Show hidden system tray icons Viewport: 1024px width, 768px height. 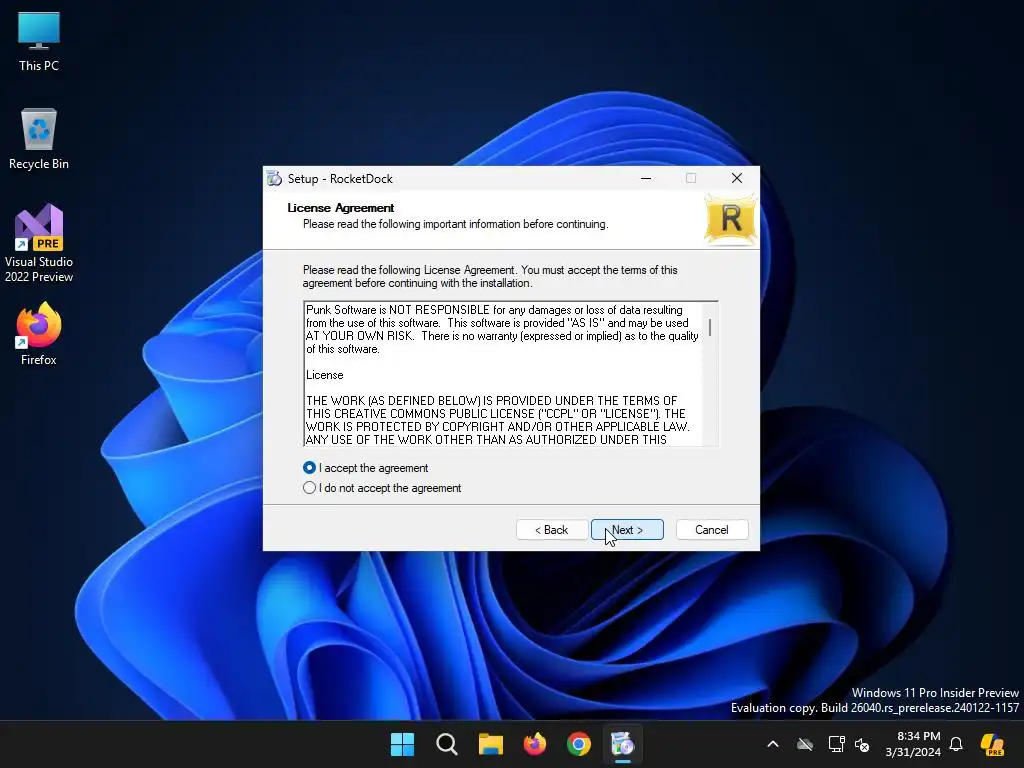coord(773,744)
